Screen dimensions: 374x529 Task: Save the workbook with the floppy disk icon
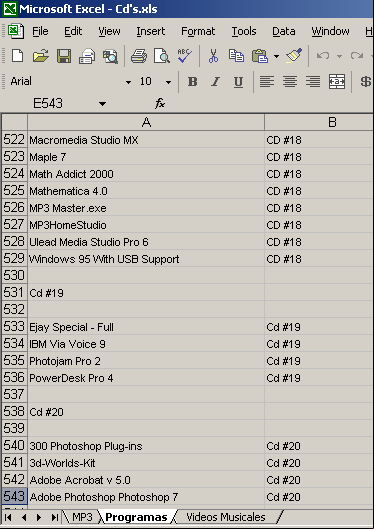(x=64, y=55)
